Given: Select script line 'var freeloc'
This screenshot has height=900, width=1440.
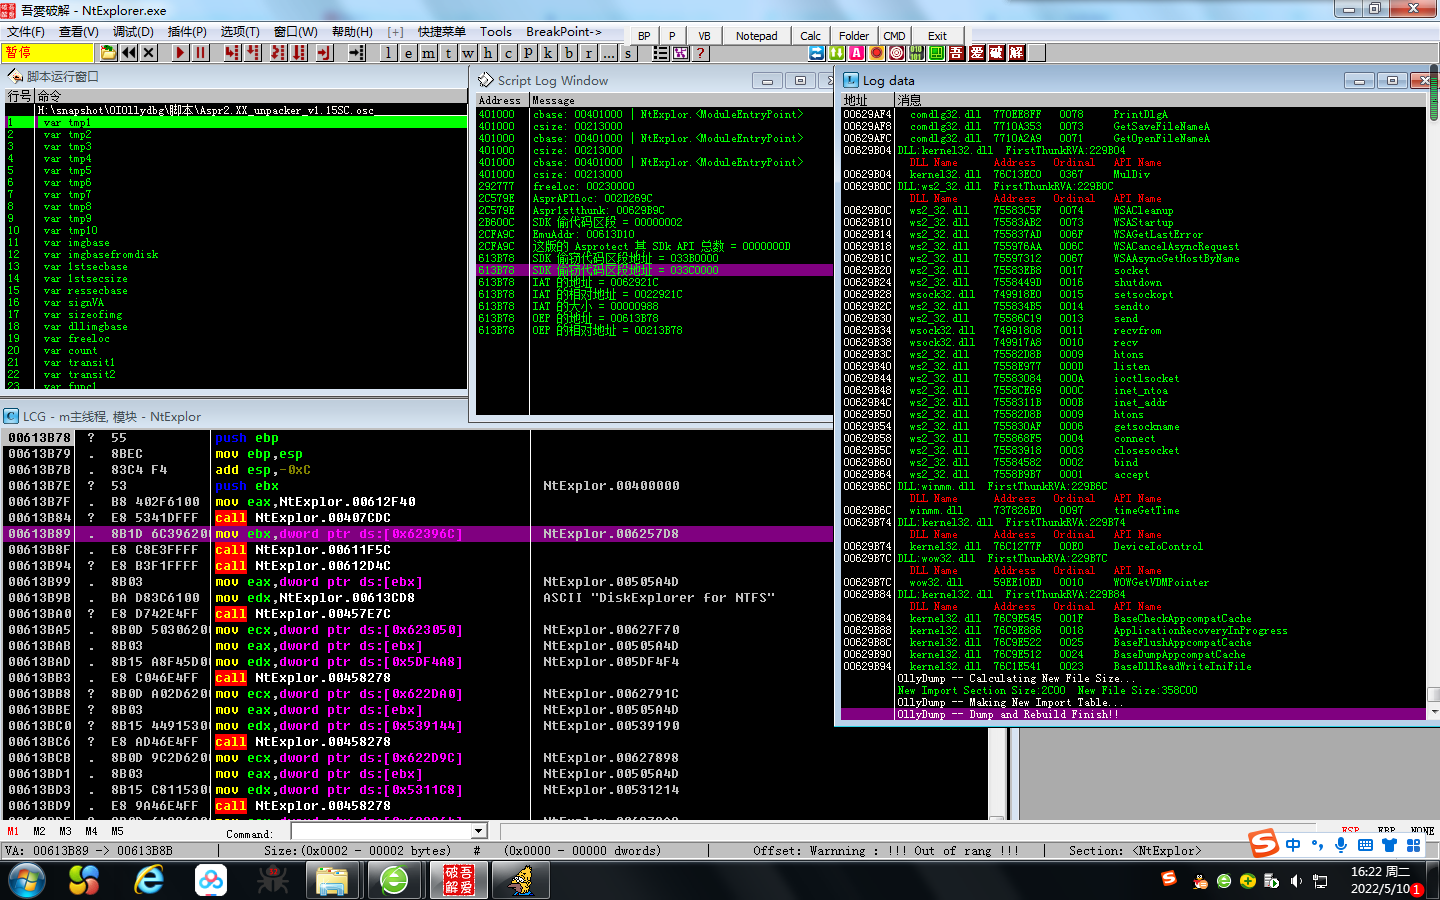Looking at the screenshot, I should tap(236, 338).
